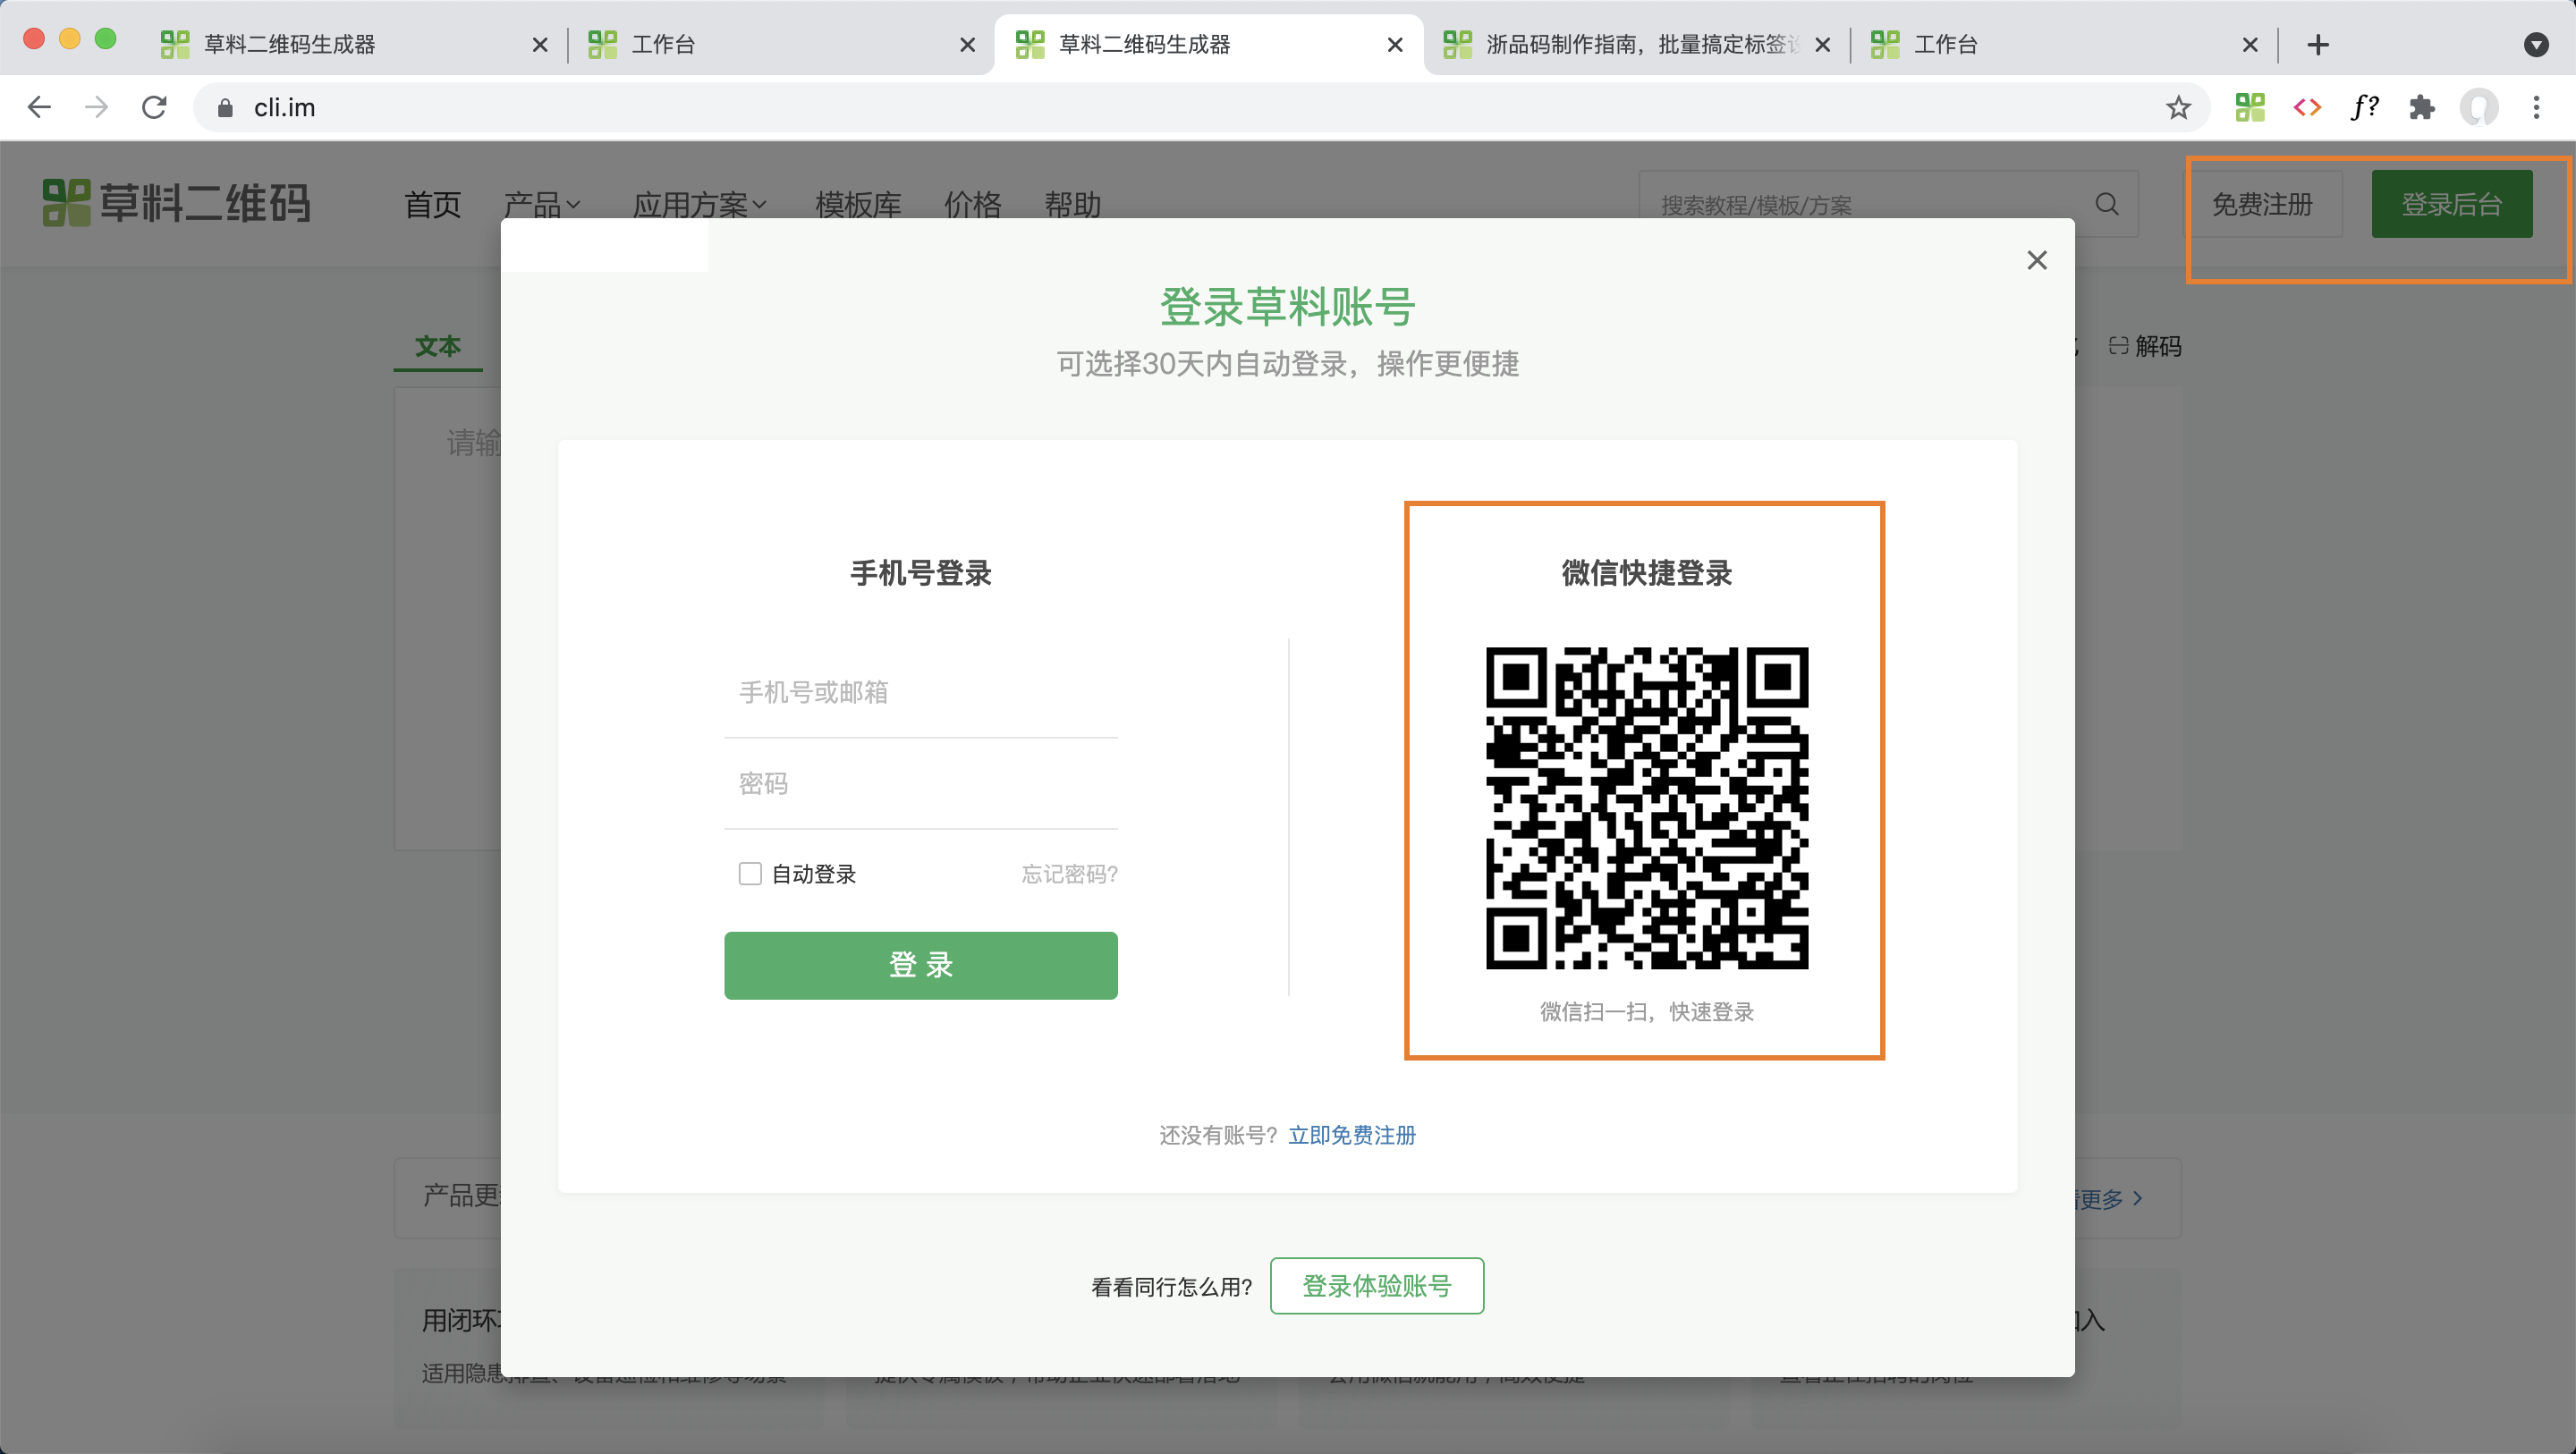Tick the 自动登录 checkbox
The image size is (2576, 1454).
click(750, 873)
